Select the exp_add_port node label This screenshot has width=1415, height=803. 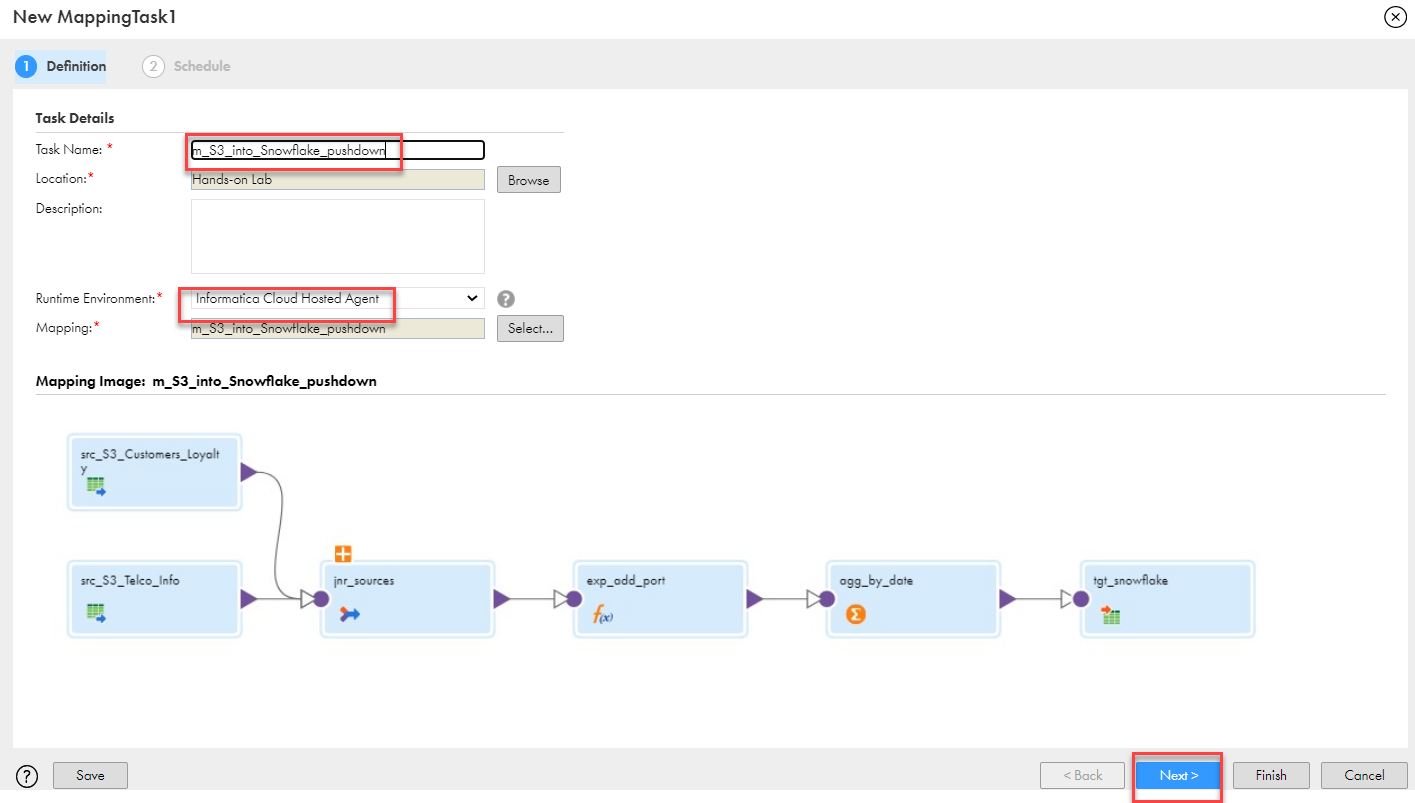click(x=626, y=580)
